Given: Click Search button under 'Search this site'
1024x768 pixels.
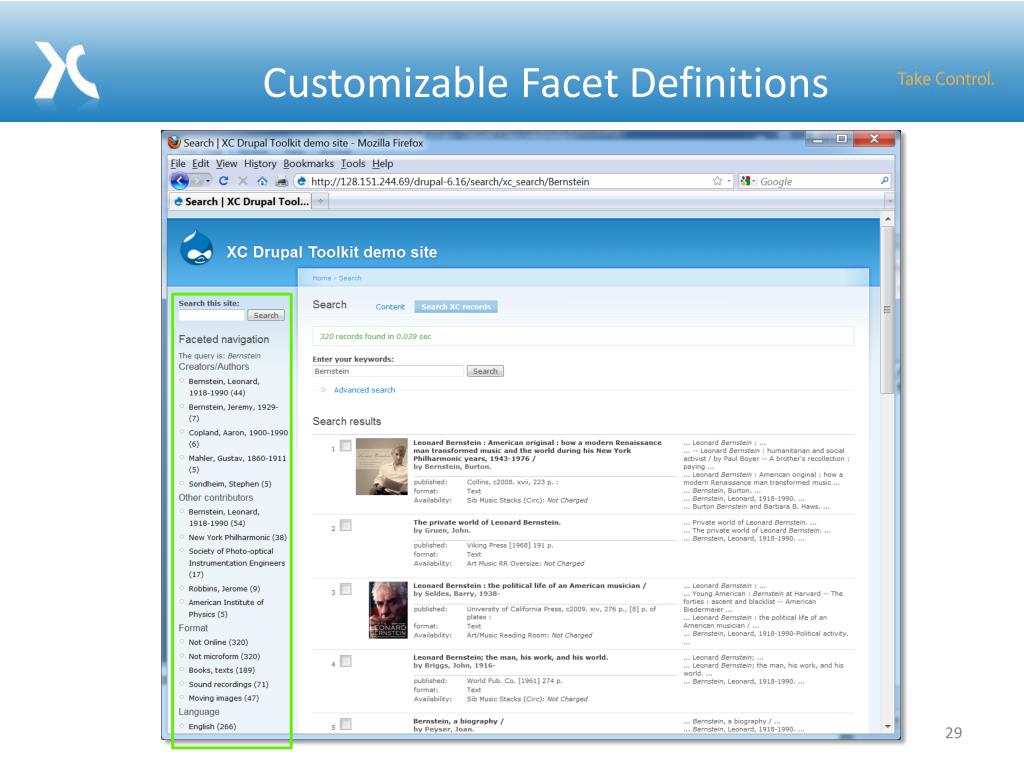Looking at the screenshot, I should tap(266, 315).
